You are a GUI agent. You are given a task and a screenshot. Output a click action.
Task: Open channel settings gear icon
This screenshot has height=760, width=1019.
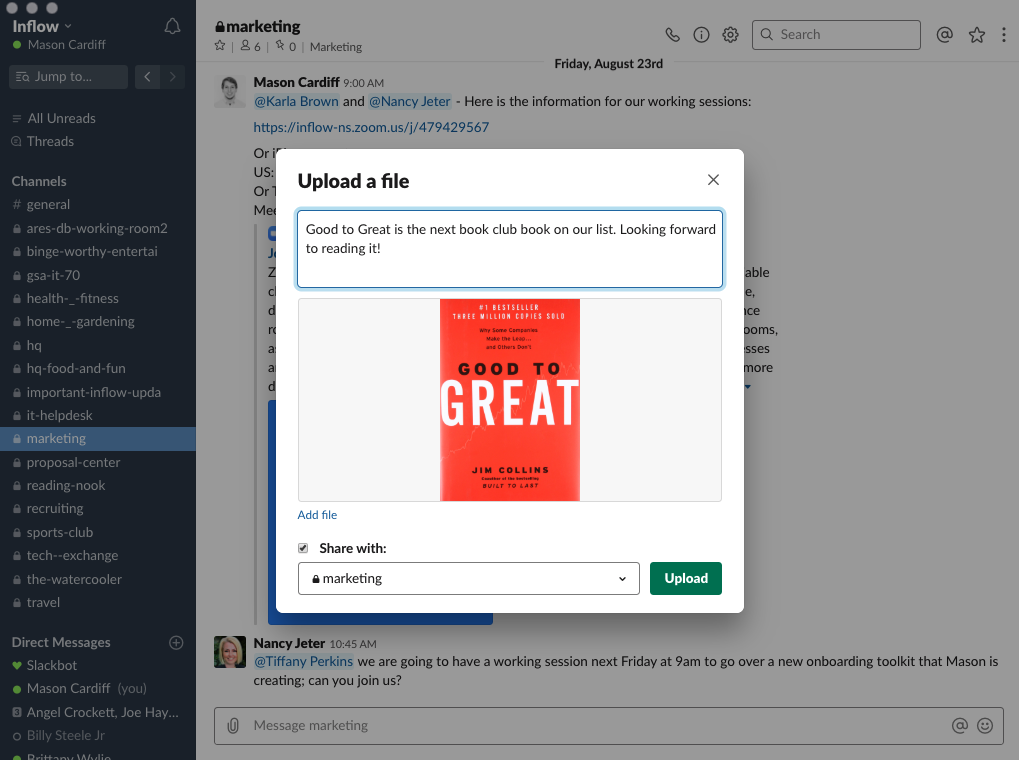730,34
